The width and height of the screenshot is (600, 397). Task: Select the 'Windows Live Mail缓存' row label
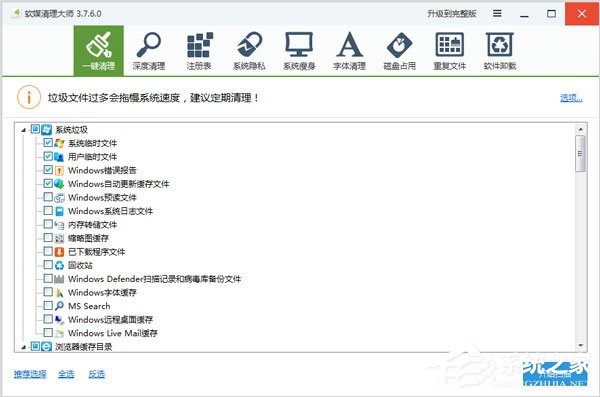click(x=113, y=333)
